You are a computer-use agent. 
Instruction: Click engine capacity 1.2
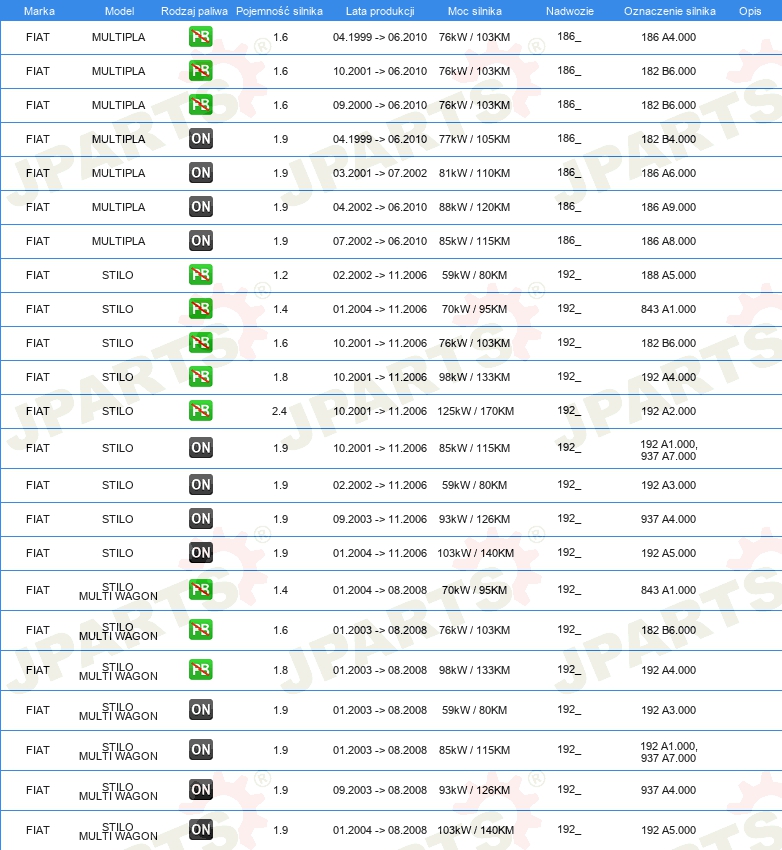pos(280,275)
